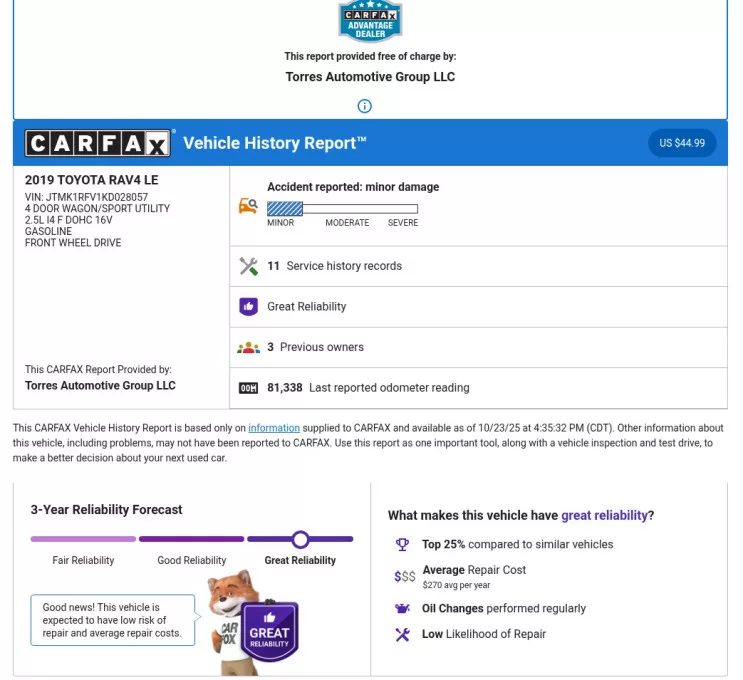This screenshot has height=680, width=743.
Task: Open the 'information' hyperlink in disclaimer
Action: (x=274, y=428)
